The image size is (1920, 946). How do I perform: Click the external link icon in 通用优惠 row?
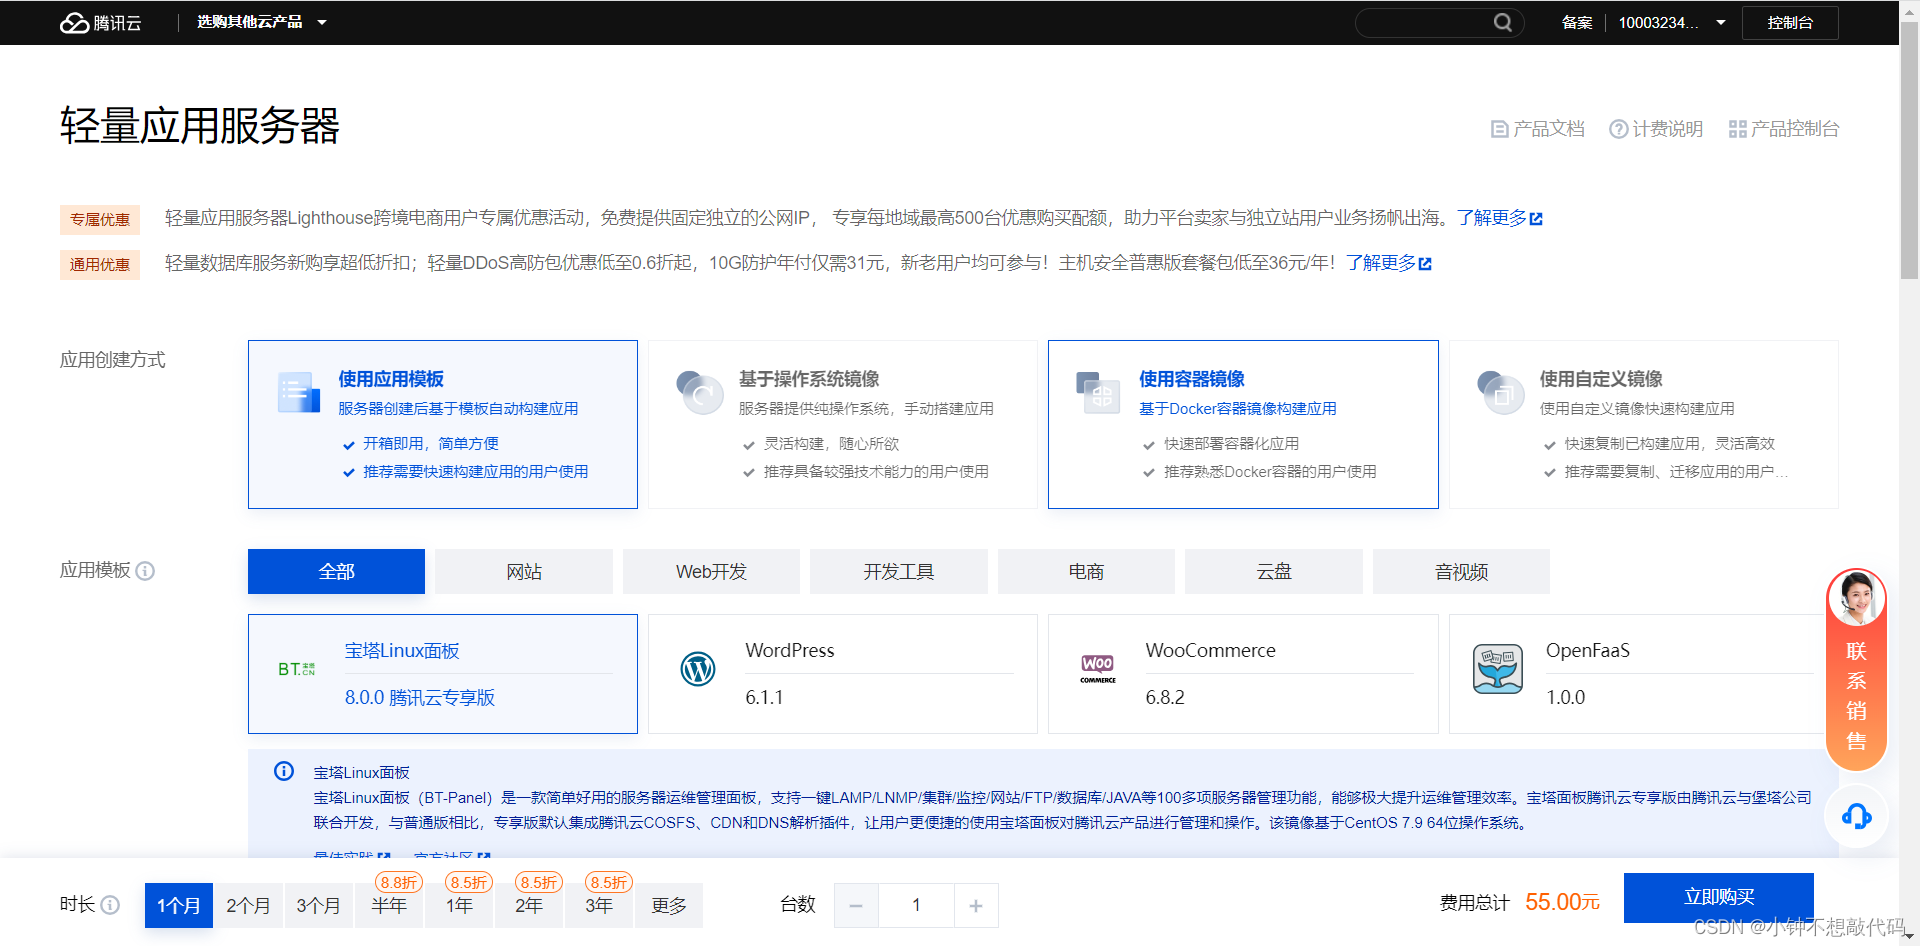coord(1425,264)
